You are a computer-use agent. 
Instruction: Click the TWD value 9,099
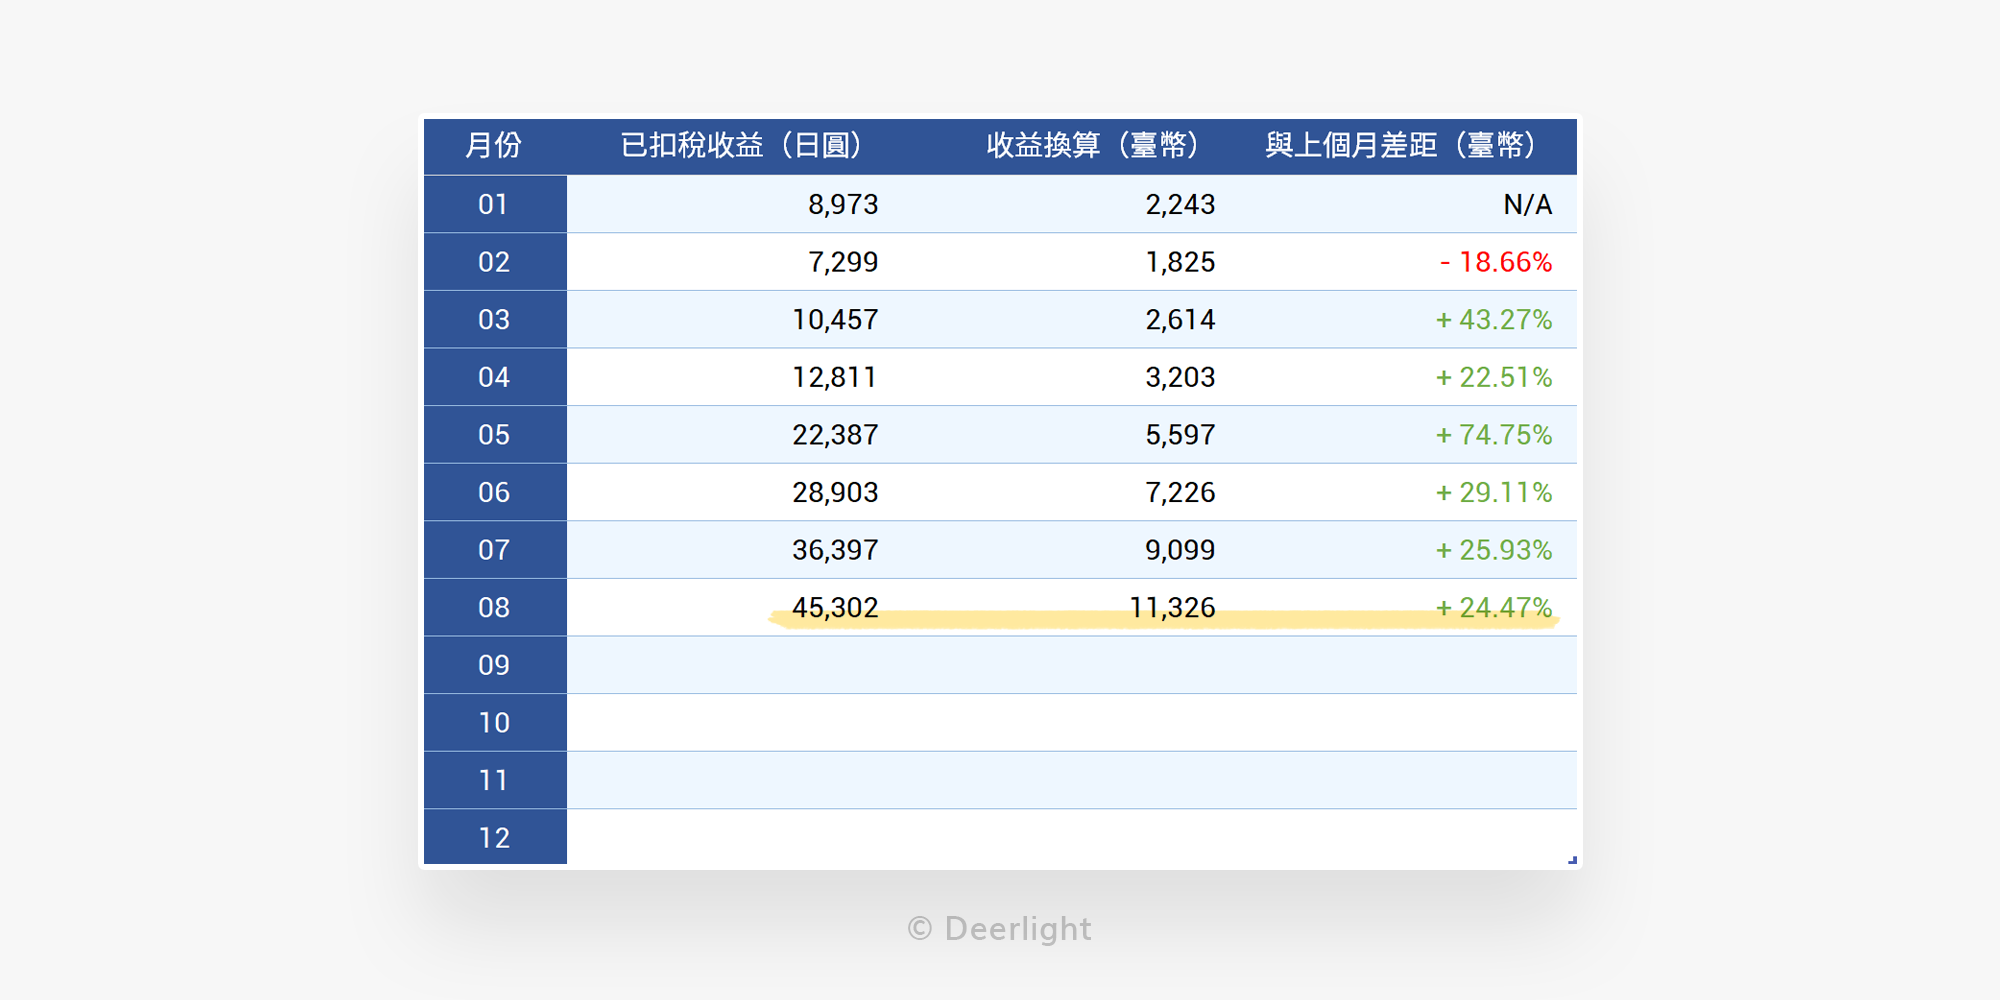1180,550
